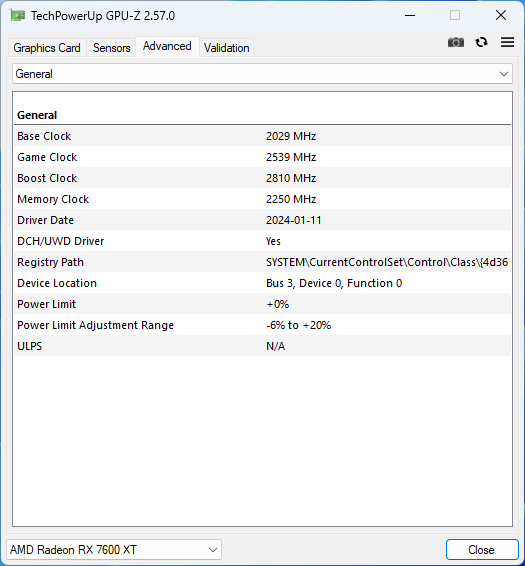The width and height of the screenshot is (525, 566).
Task: Click the SYSTEM\CurrentControlSet registry path value
Action: (387, 262)
